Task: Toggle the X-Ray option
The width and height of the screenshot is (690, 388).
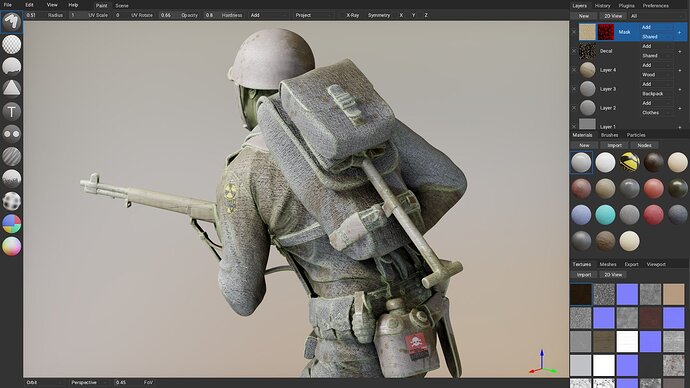Action: click(x=352, y=15)
